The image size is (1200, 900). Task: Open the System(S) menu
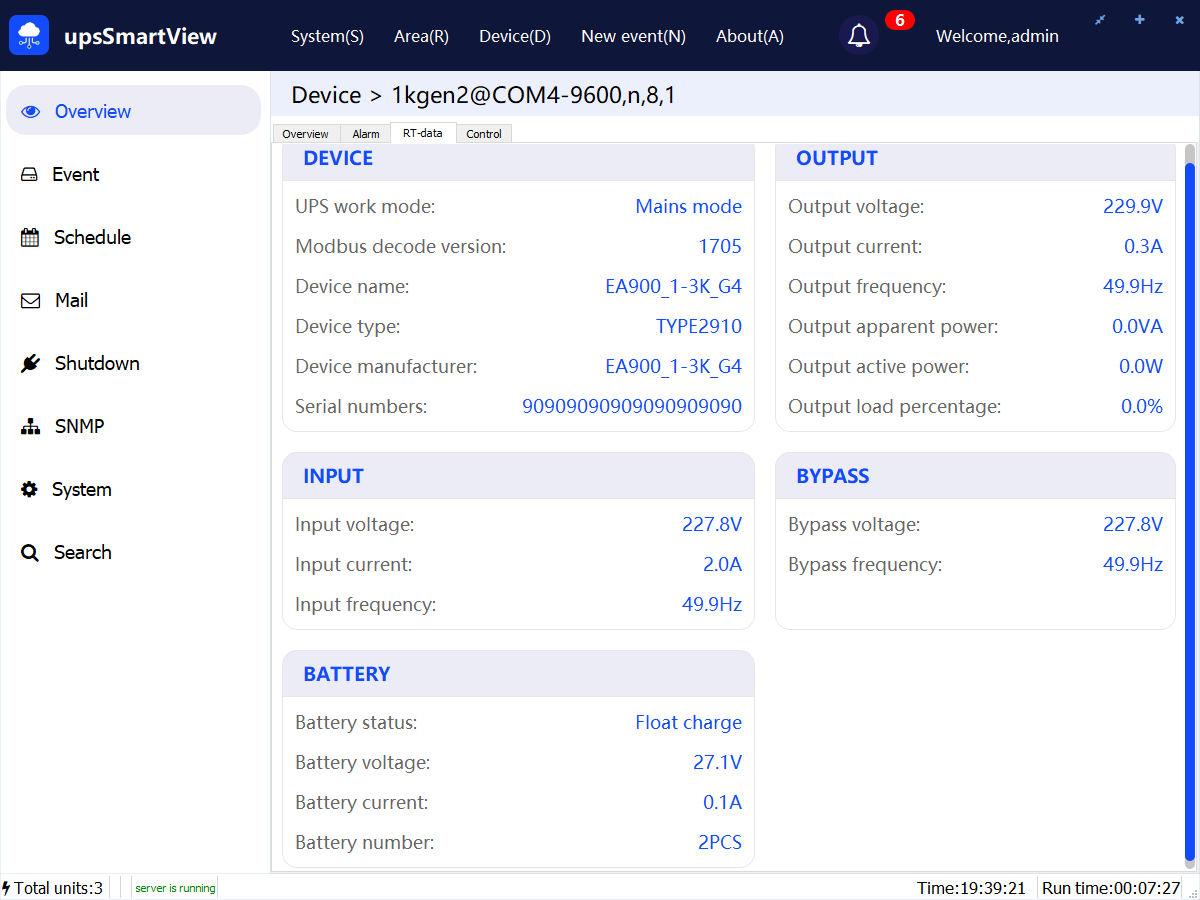pyautogui.click(x=327, y=36)
